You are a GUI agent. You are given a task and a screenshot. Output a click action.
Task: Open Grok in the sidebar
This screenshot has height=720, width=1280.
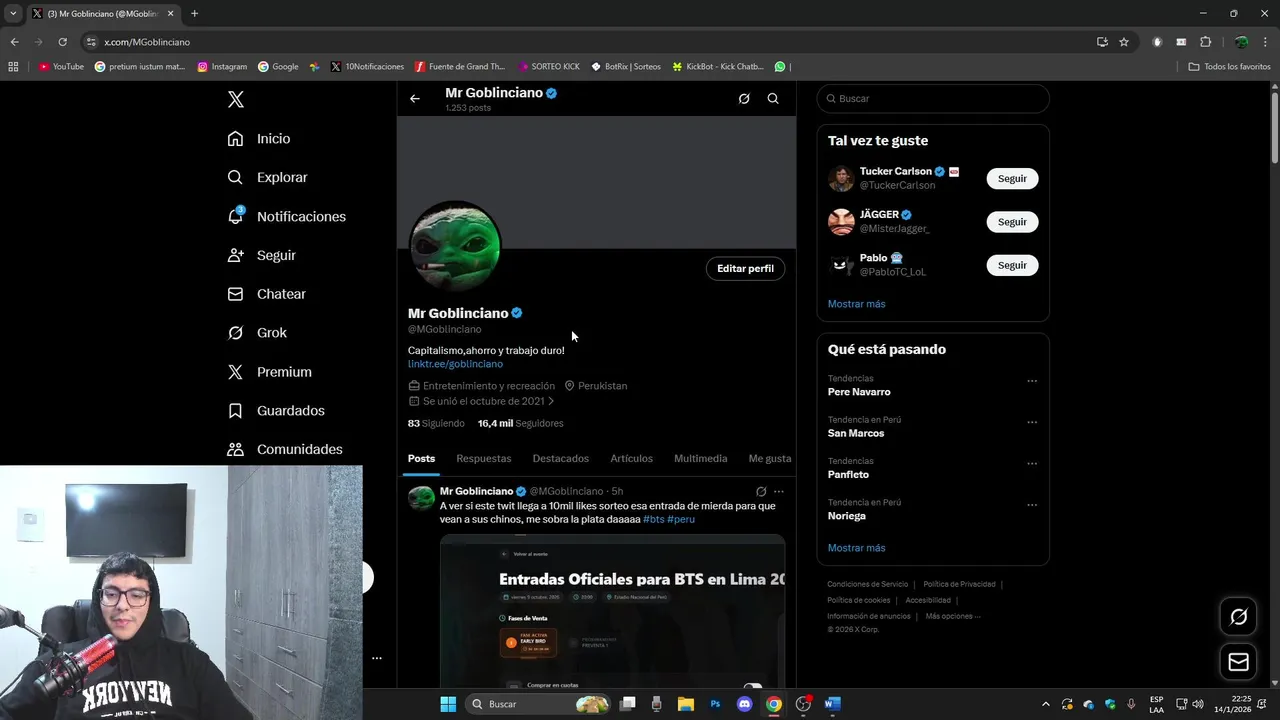(257, 333)
